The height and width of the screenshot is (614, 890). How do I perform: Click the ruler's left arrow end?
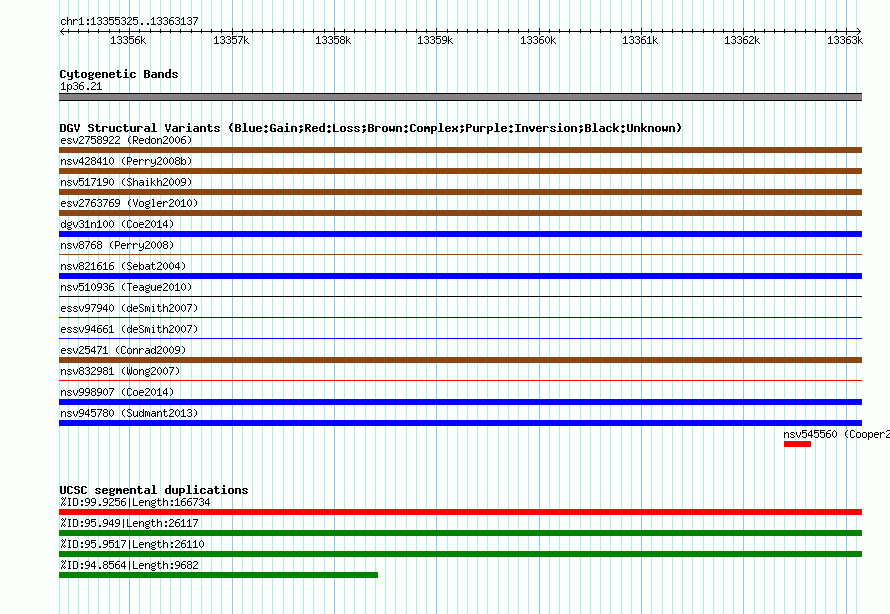(62, 31)
